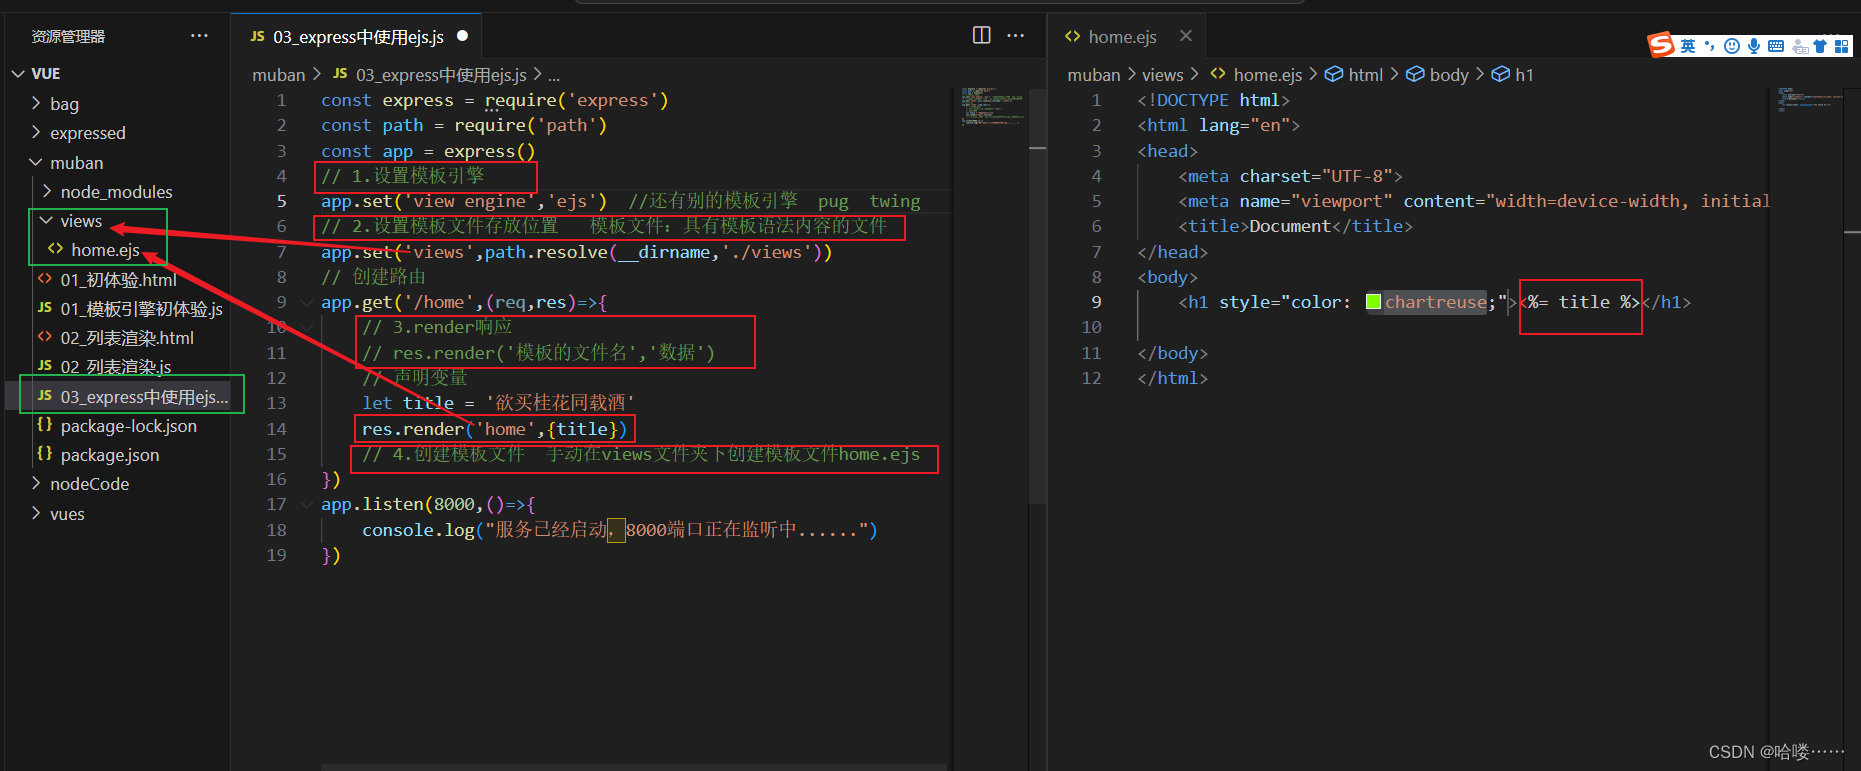
Task: Click 资源管理器 explorer panel title
Action: click(68, 37)
